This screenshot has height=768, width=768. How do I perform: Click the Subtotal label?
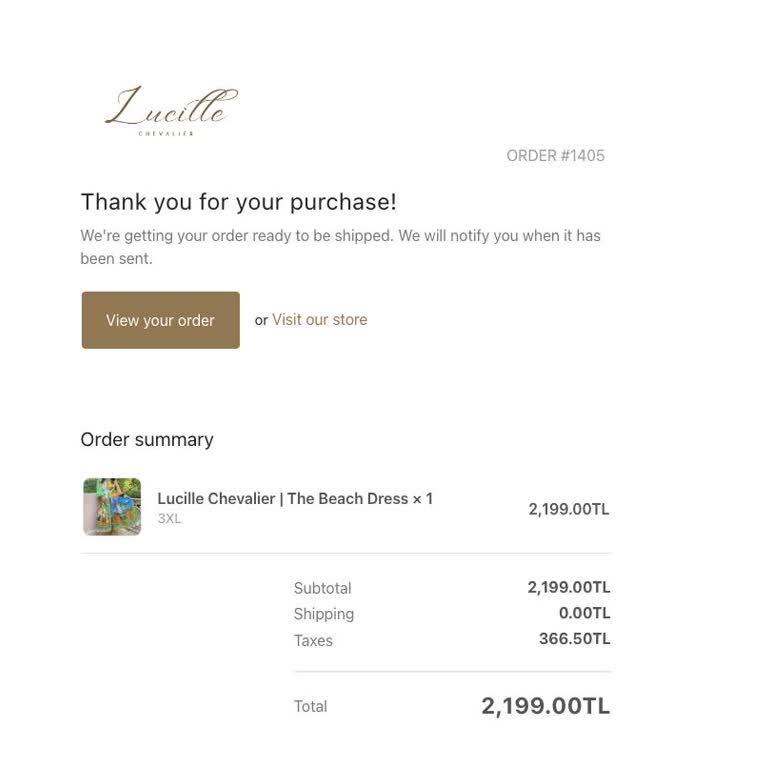[x=322, y=588]
